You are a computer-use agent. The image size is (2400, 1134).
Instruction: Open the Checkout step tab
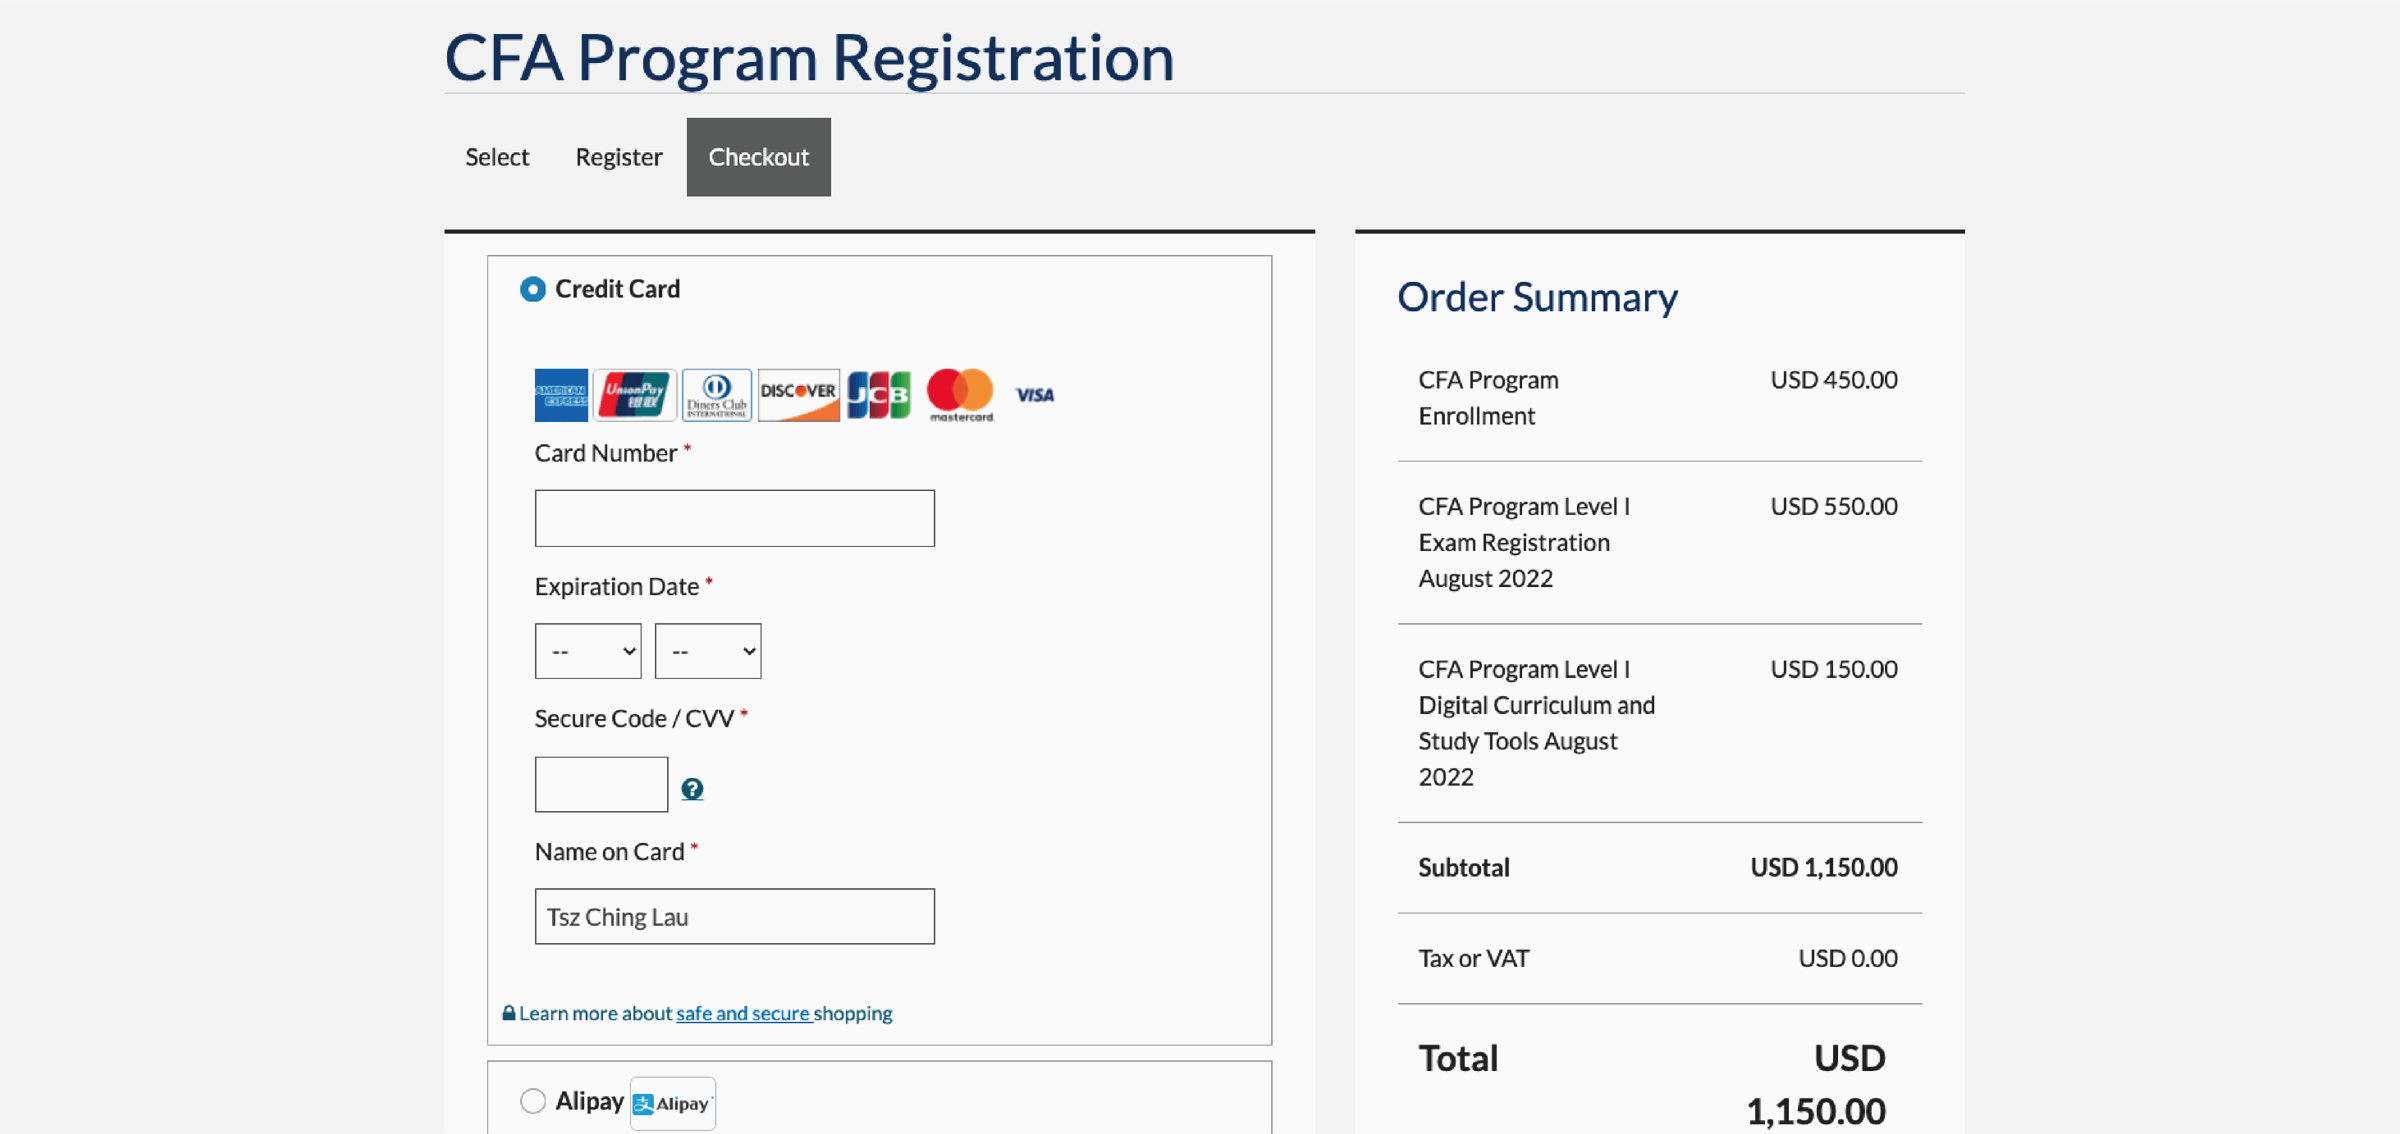pos(758,157)
